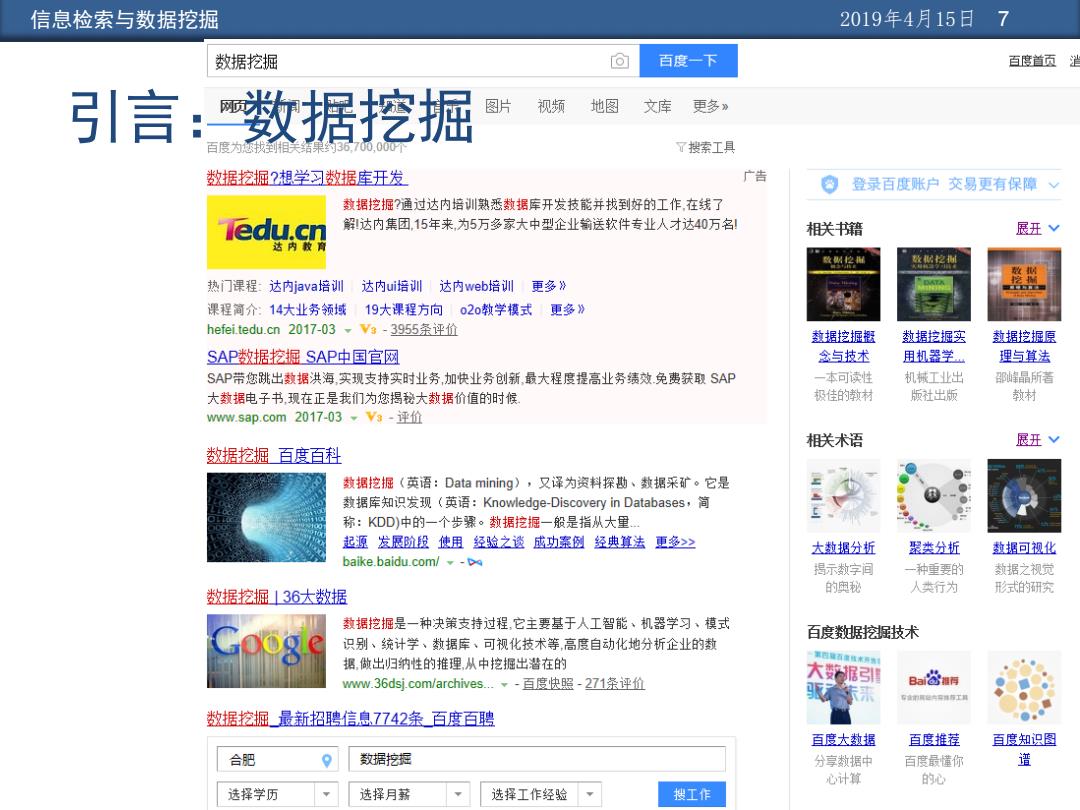Open the 数据挖掘概念与技术 book cover

[x=843, y=284]
